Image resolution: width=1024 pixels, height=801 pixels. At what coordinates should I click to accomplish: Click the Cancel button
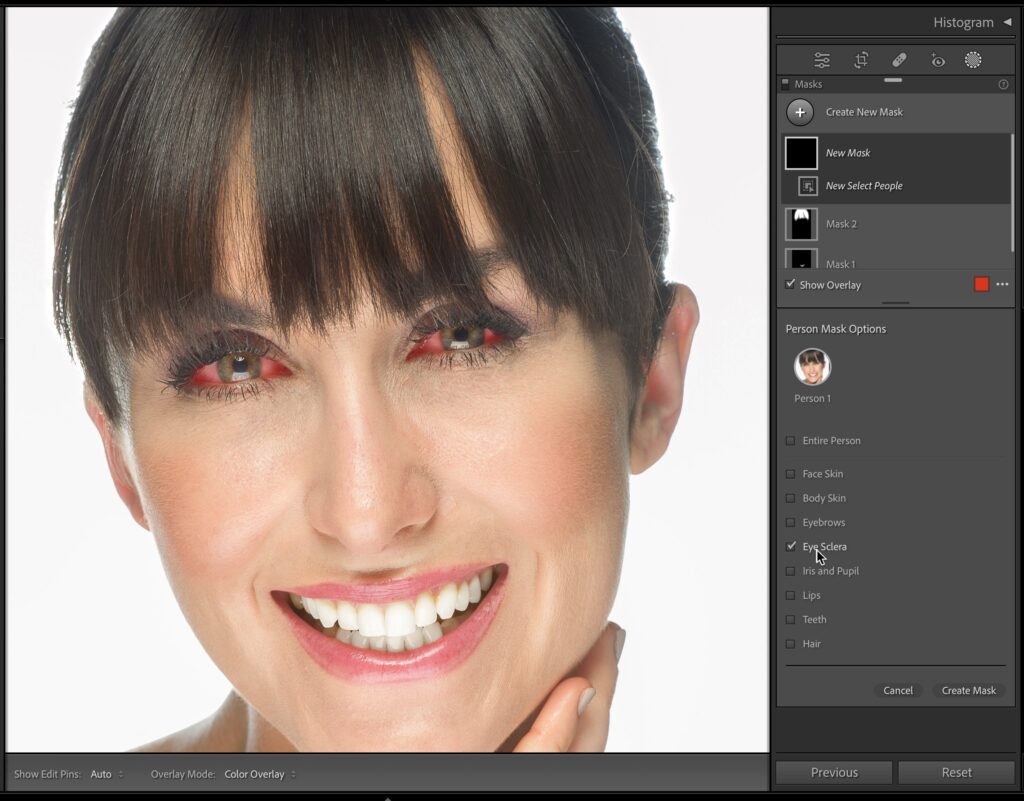pyautogui.click(x=898, y=690)
